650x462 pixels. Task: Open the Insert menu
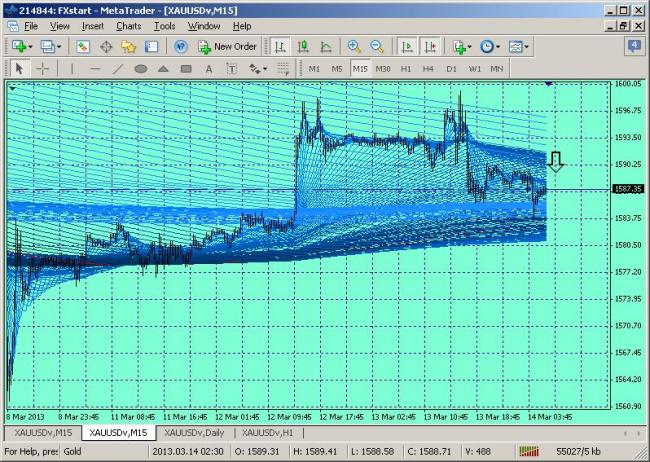click(x=92, y=25)
